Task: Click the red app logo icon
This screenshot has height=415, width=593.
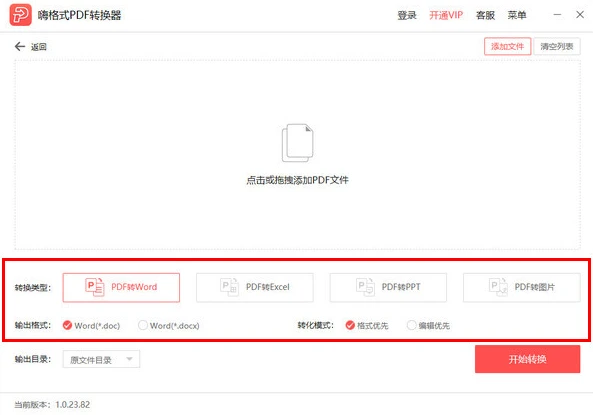Action: tap(20, 15)
